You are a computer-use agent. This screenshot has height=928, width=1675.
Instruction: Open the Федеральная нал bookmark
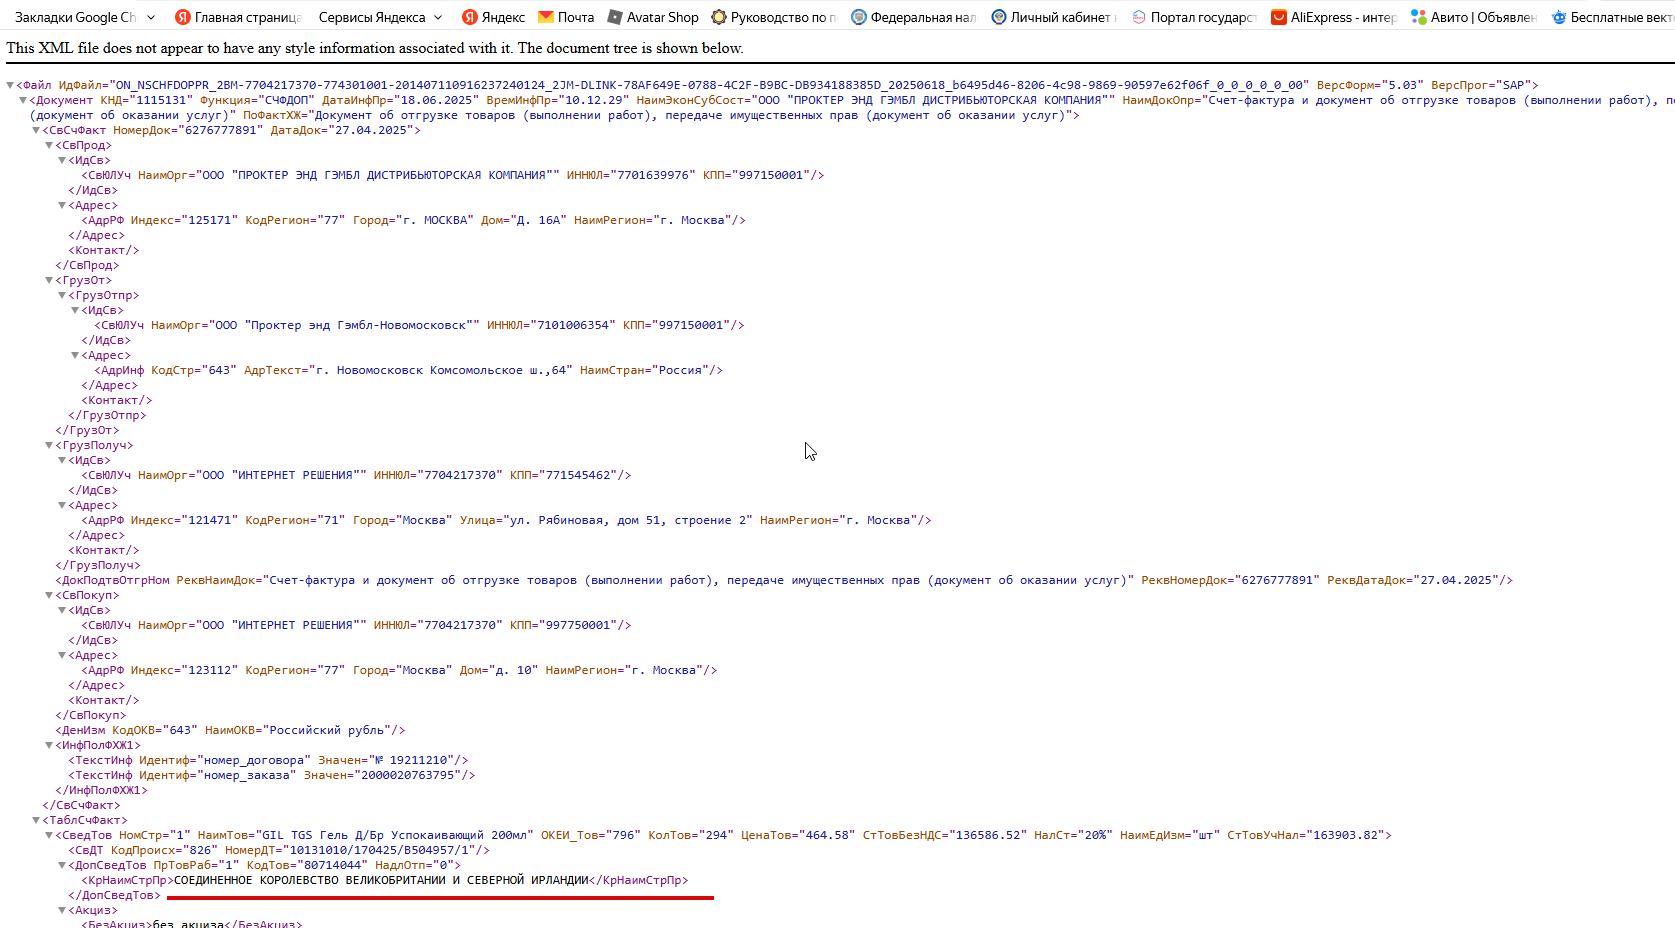pyautogui.click(x=913, y=17)
